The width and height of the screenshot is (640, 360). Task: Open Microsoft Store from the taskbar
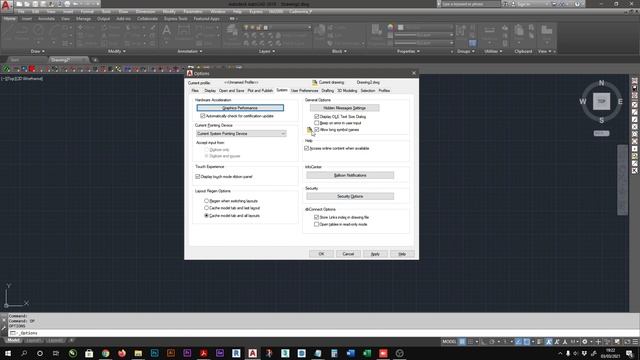coord(89,353)
